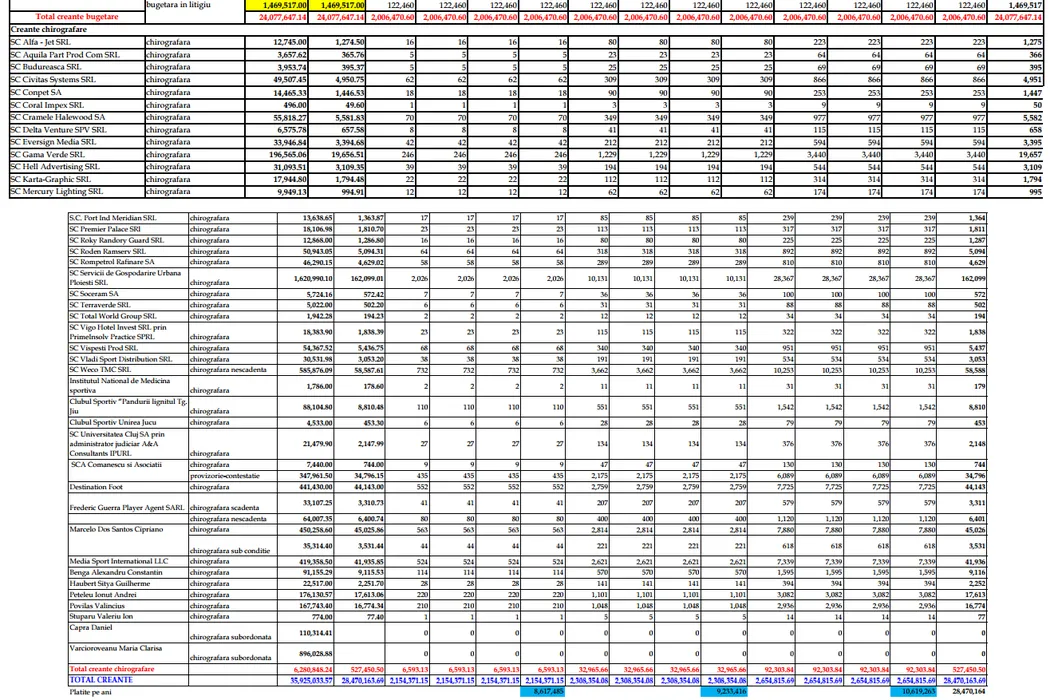Image resolution: width=1050 pixels, height=700 pixels.
Task: Click the 'Total creante bugetare' row label
Action: [75, 17]
